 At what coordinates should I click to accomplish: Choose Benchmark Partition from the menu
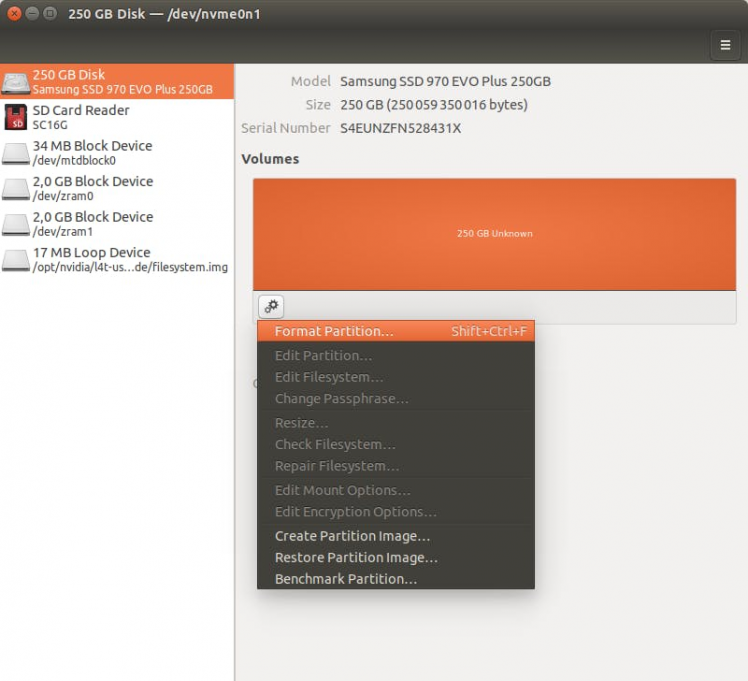pyautogui.click(x=345, y=579)
